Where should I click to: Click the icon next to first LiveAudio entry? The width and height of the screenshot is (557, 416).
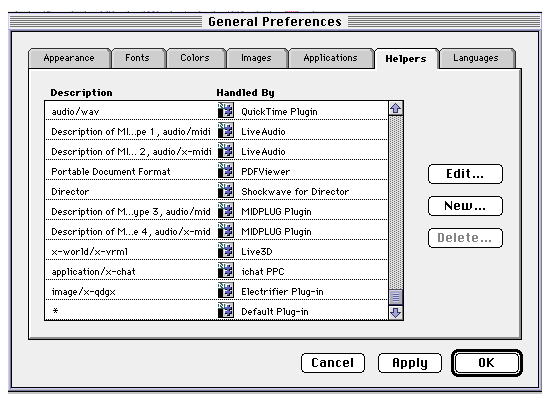(226, 130)
